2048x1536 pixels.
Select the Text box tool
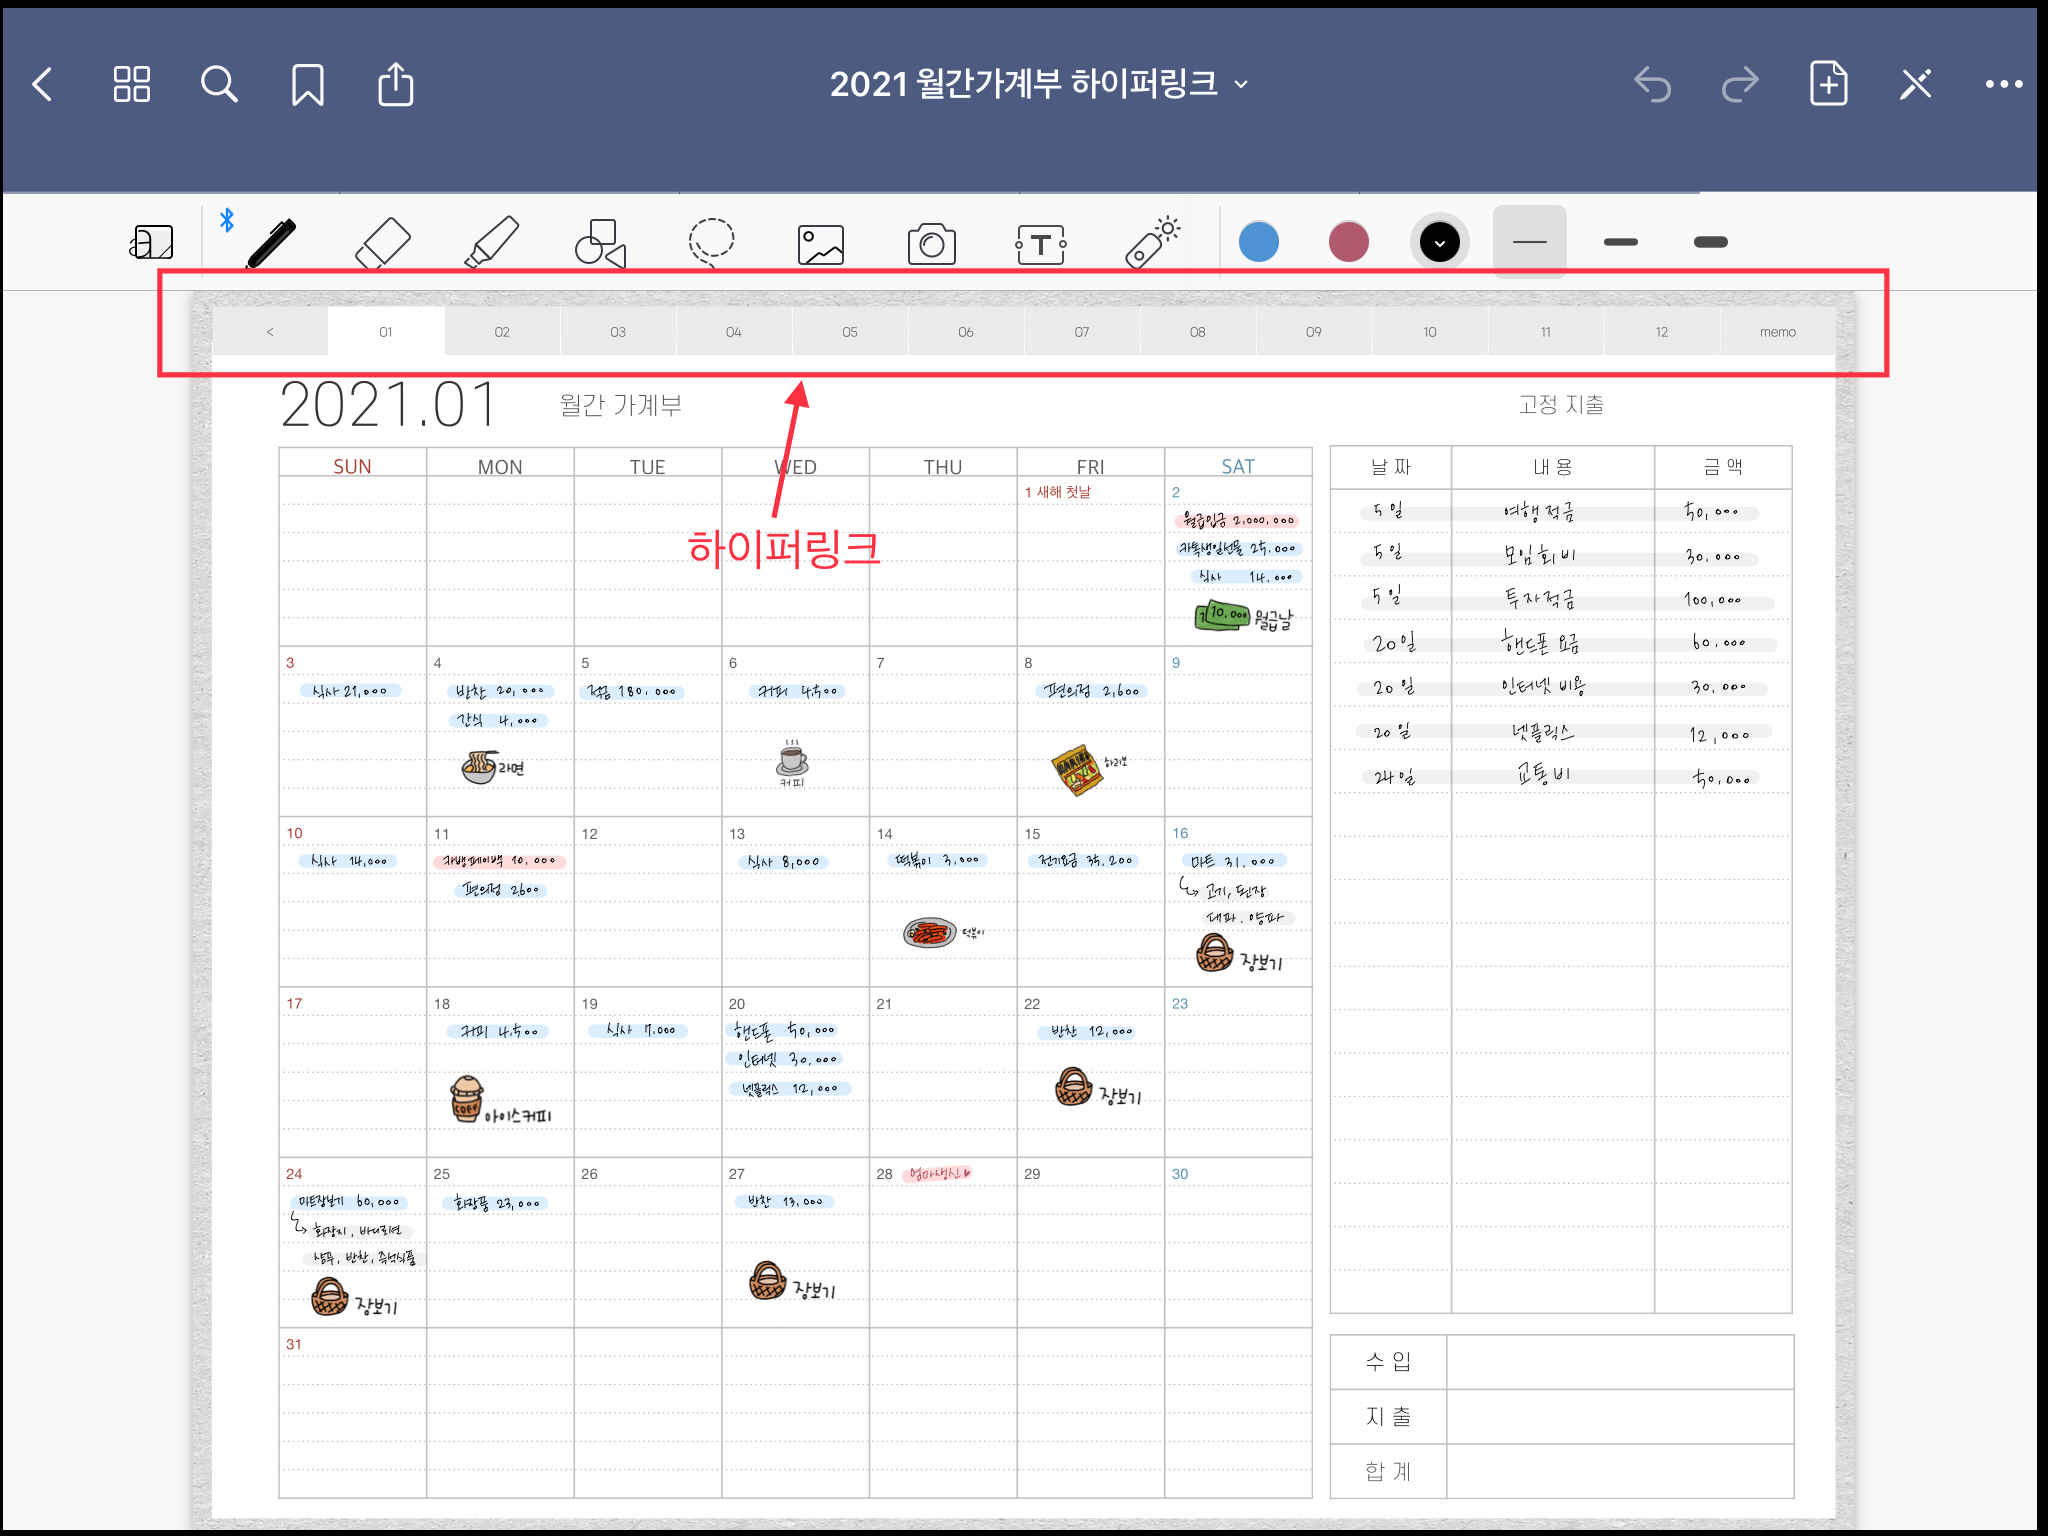pyautogui.click(x=1041, y=244)
